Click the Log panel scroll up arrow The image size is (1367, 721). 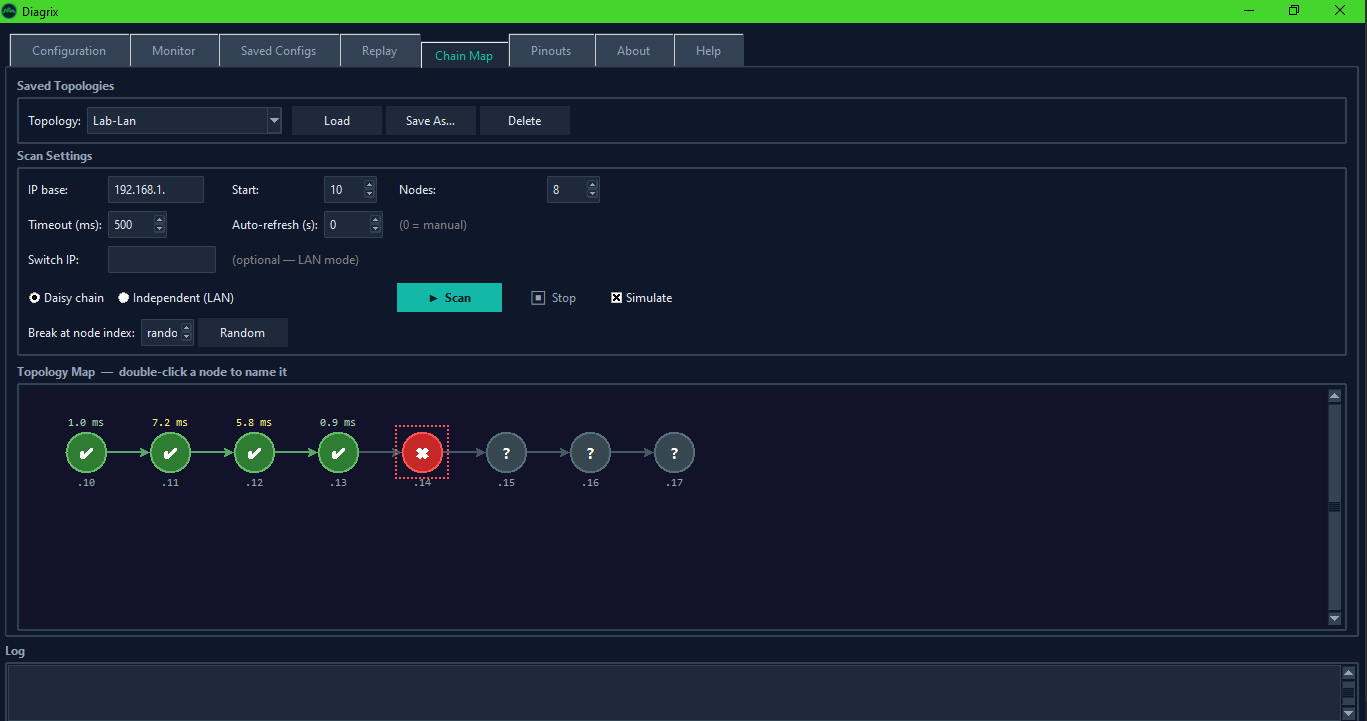tap(1348, 673)
